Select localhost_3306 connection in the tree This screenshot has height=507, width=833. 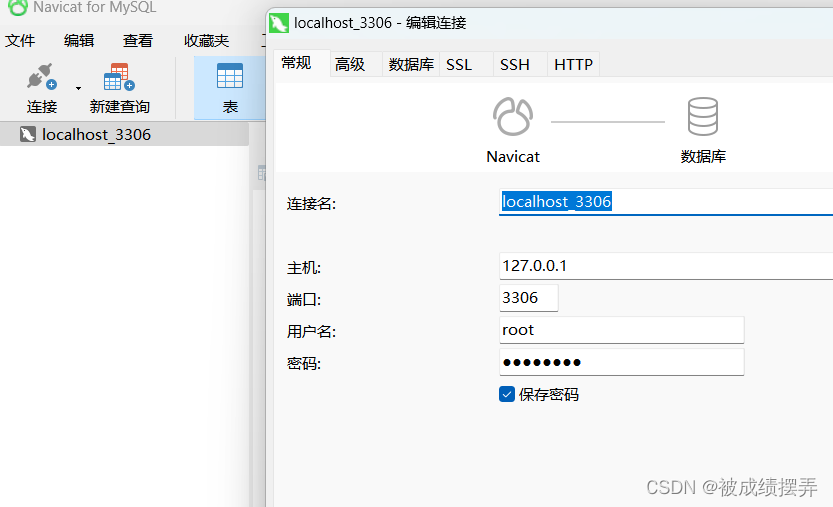coord(124,134)
